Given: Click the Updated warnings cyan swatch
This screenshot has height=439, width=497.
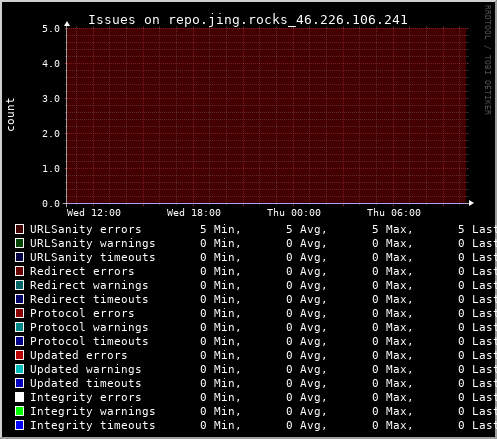Looking at the screenshot, I should (19, 369).
